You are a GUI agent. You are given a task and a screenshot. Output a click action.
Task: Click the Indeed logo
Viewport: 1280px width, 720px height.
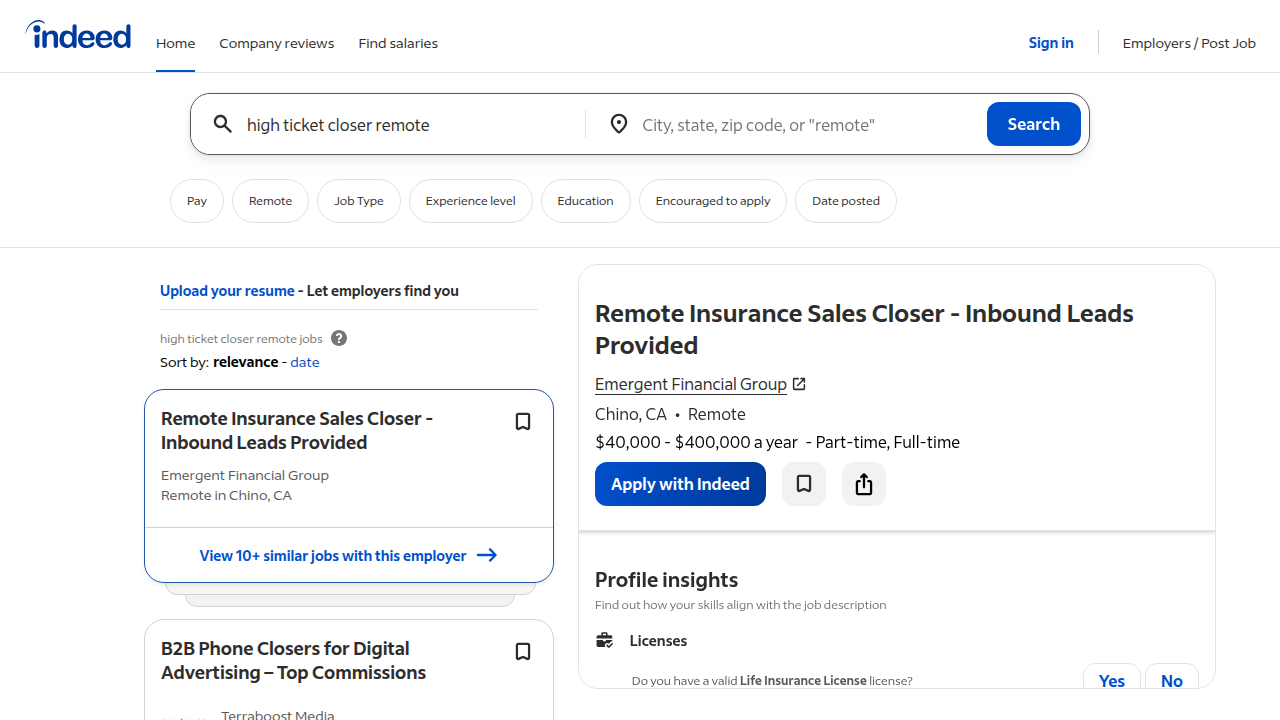pyautogui.click(x=78, y=35)
